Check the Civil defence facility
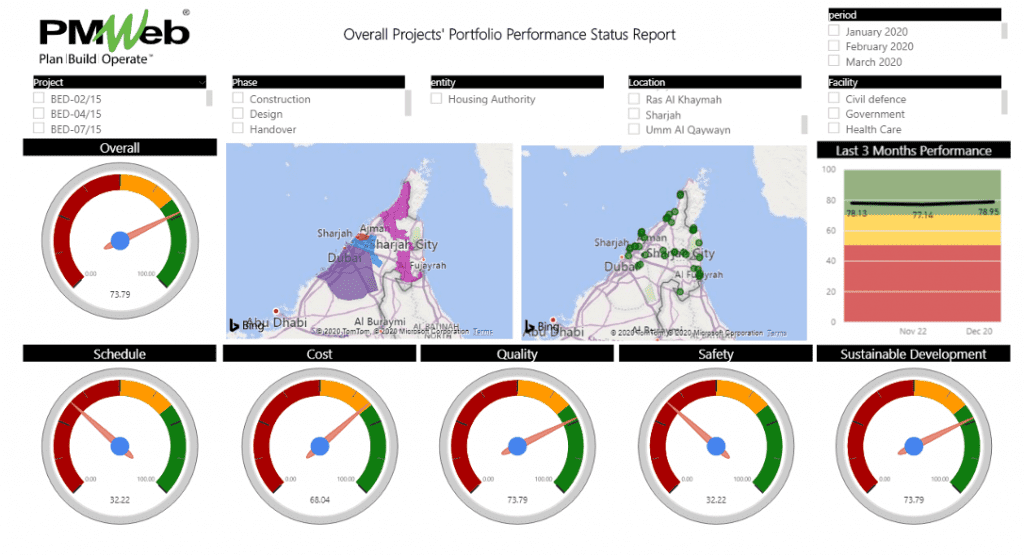The height and width of the screenshot is (557, 1024). point(833,98)
